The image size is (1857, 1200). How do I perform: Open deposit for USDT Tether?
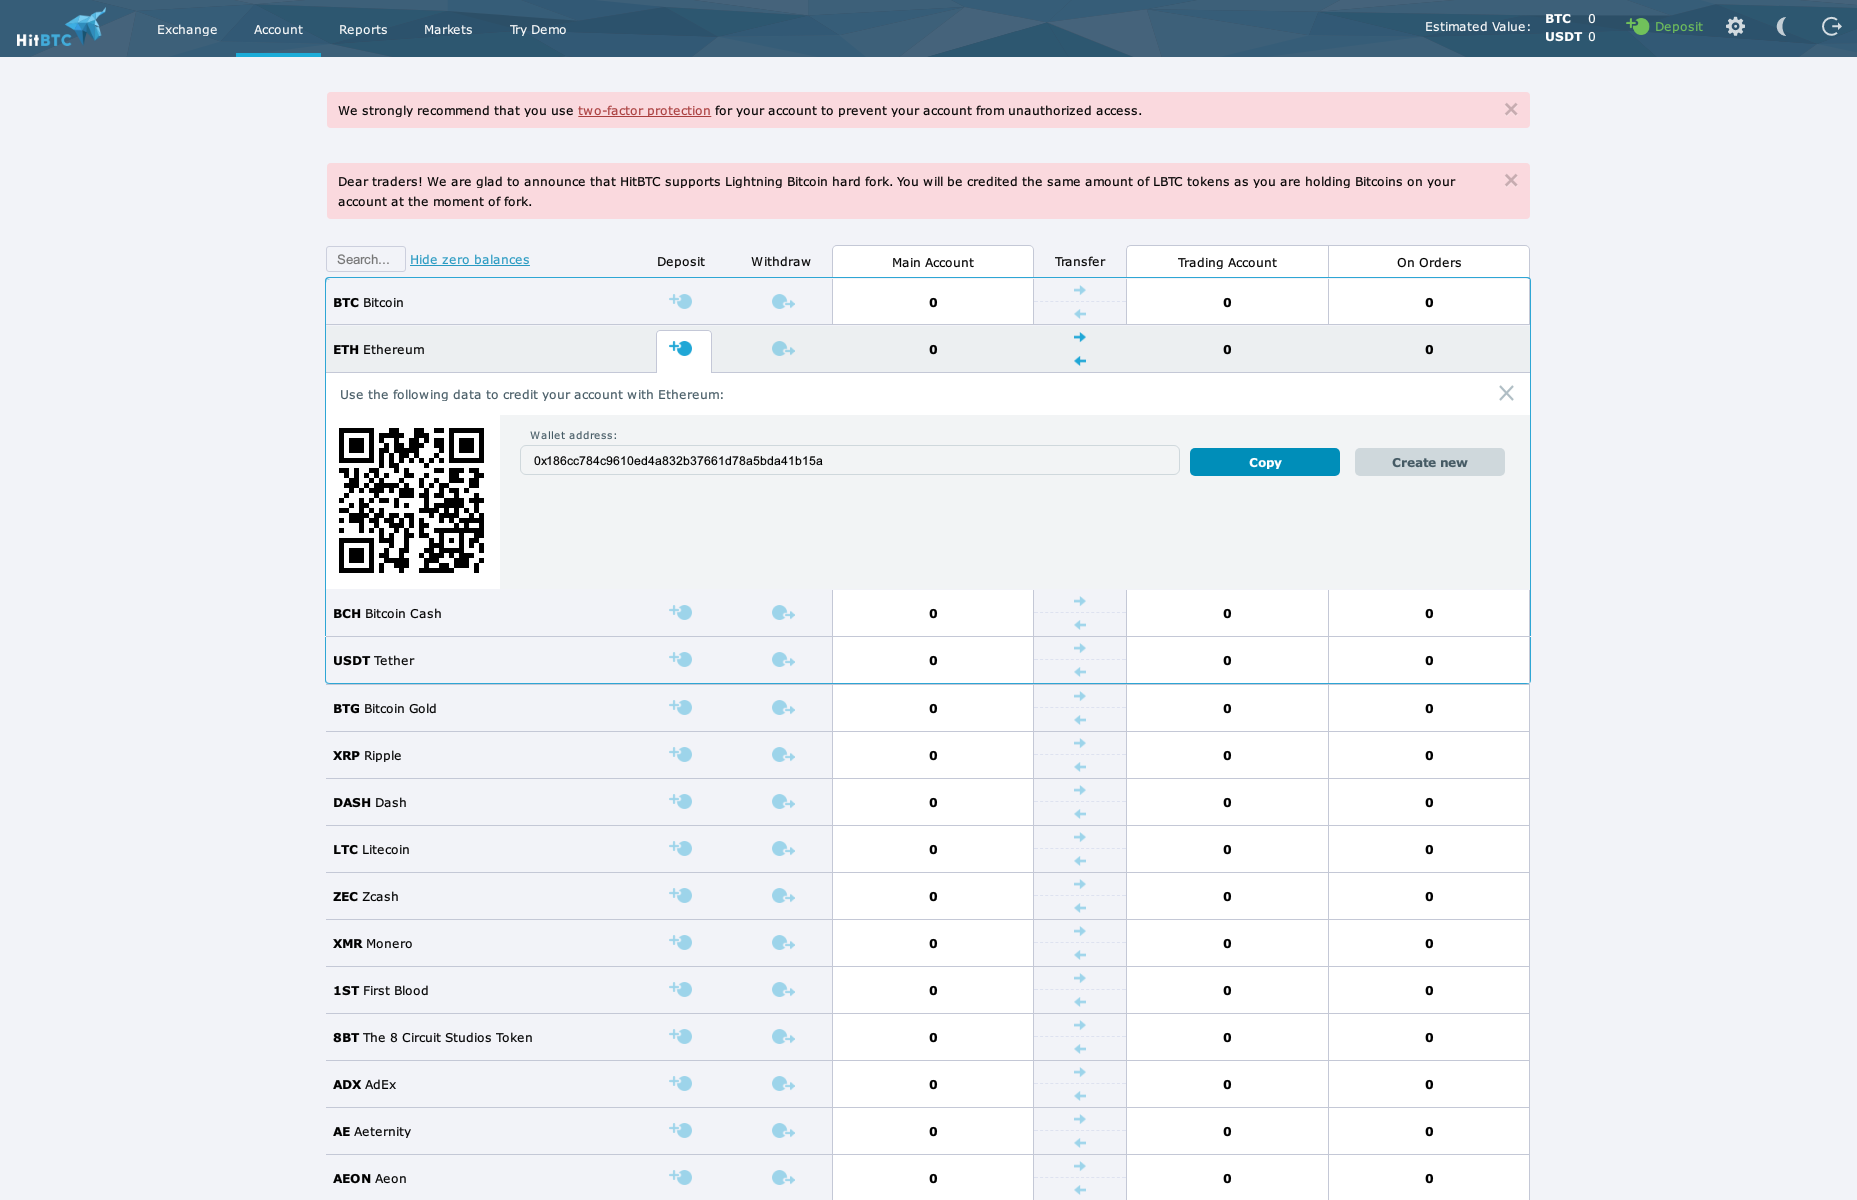681,659
